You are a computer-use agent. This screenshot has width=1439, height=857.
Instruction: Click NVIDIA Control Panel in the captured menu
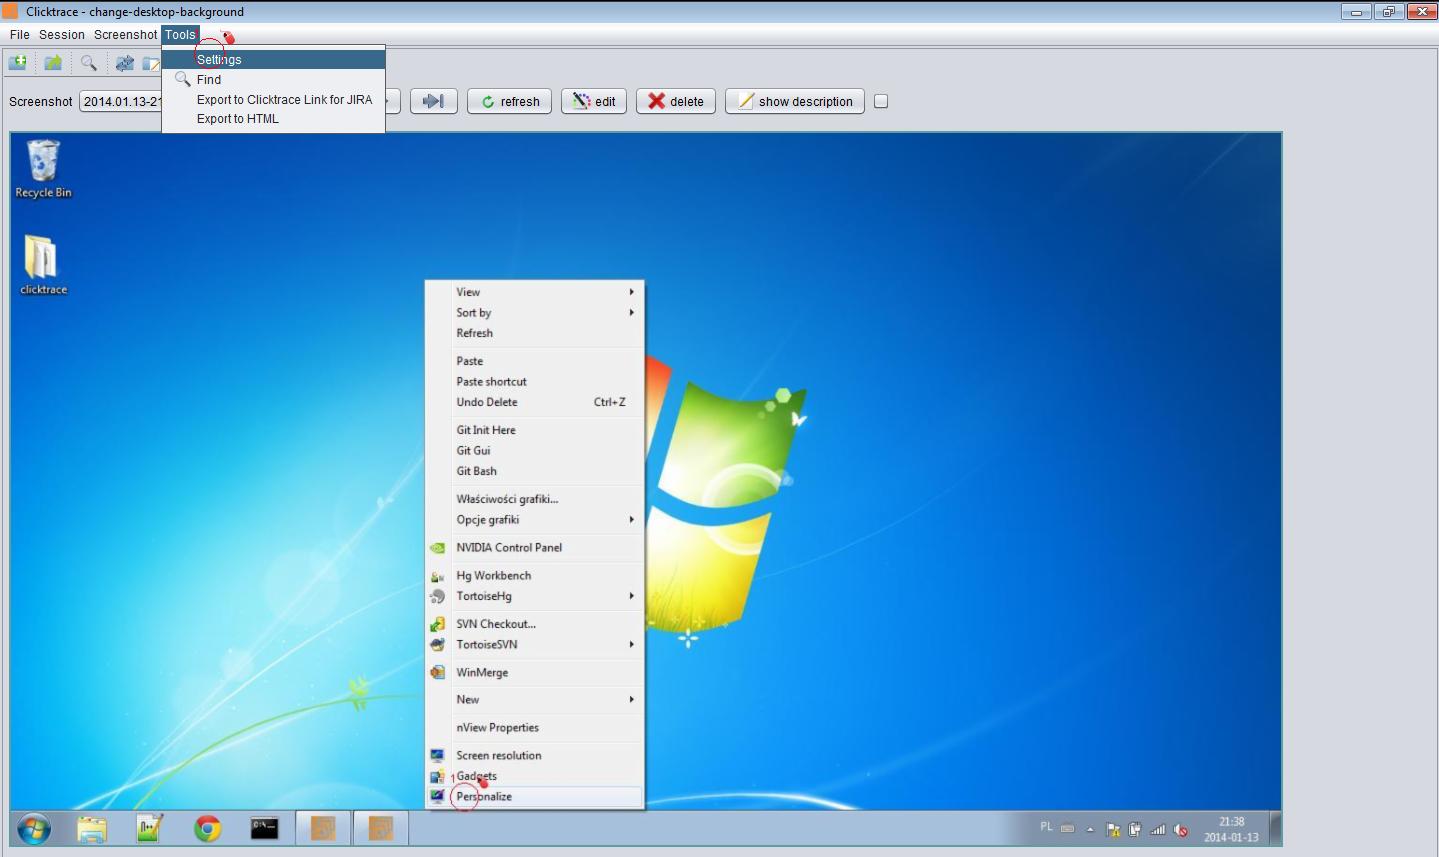pos(534,547)
